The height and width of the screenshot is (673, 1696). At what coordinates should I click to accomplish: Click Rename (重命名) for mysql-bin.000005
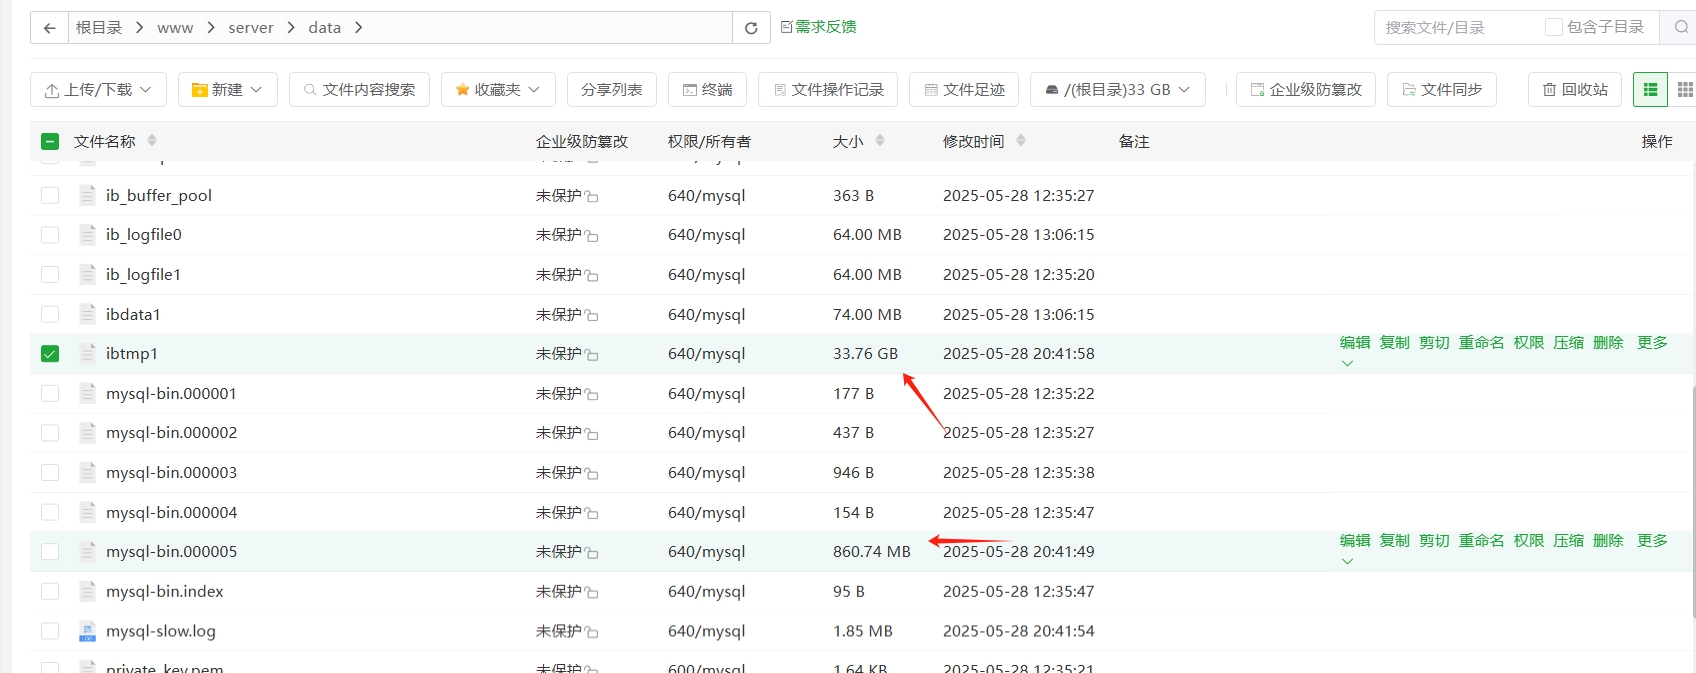[x=1481, y=541]
